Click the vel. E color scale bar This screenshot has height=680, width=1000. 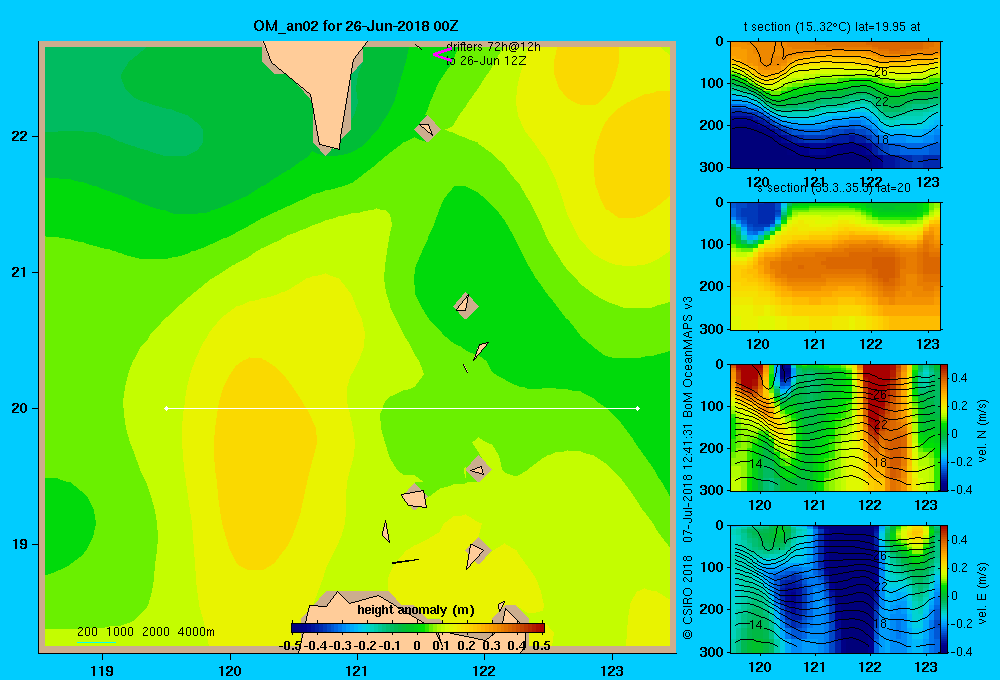coord(944,589)
